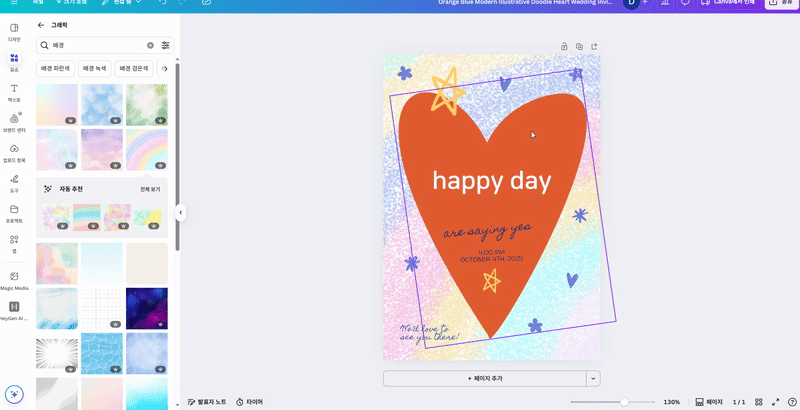Click the D user avatar
Screen dimensions: 800x410
(x=631, y=3)
